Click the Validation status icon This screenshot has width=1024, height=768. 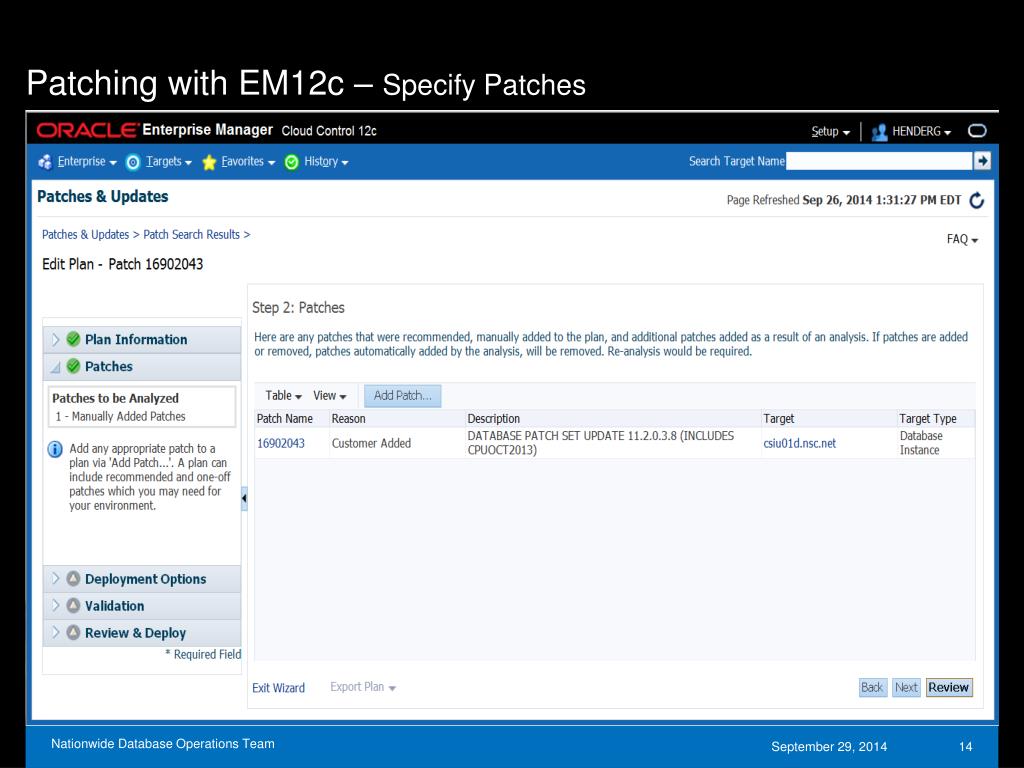74,605
